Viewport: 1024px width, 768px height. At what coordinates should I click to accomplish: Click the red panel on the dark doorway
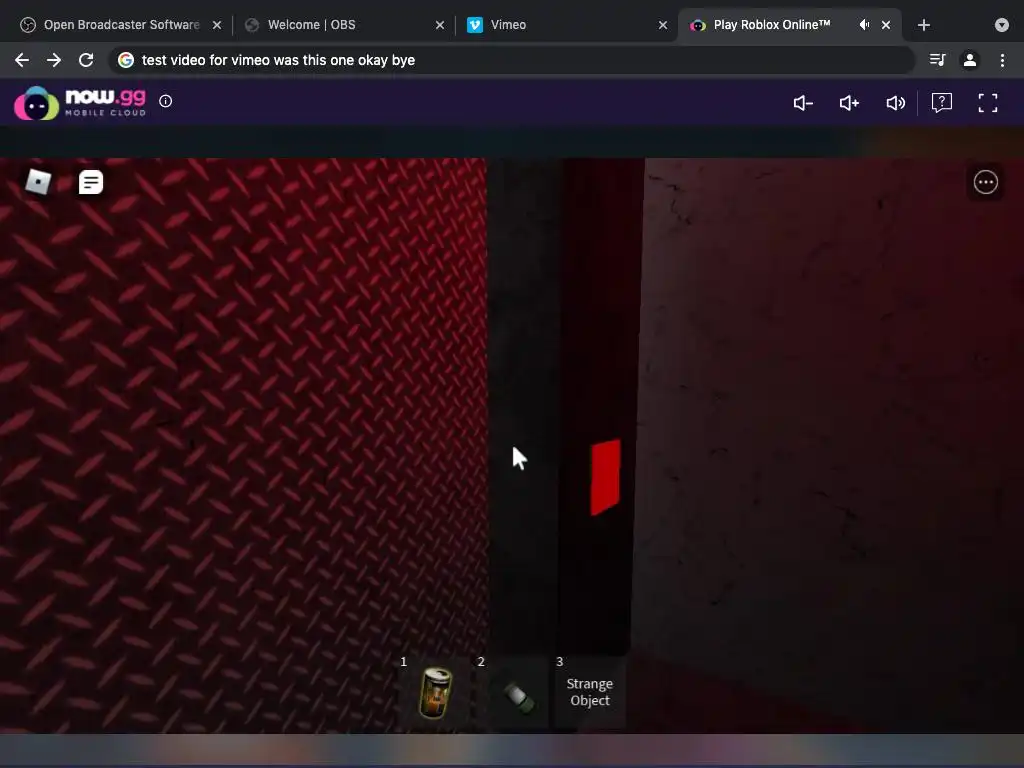point(605,477)
